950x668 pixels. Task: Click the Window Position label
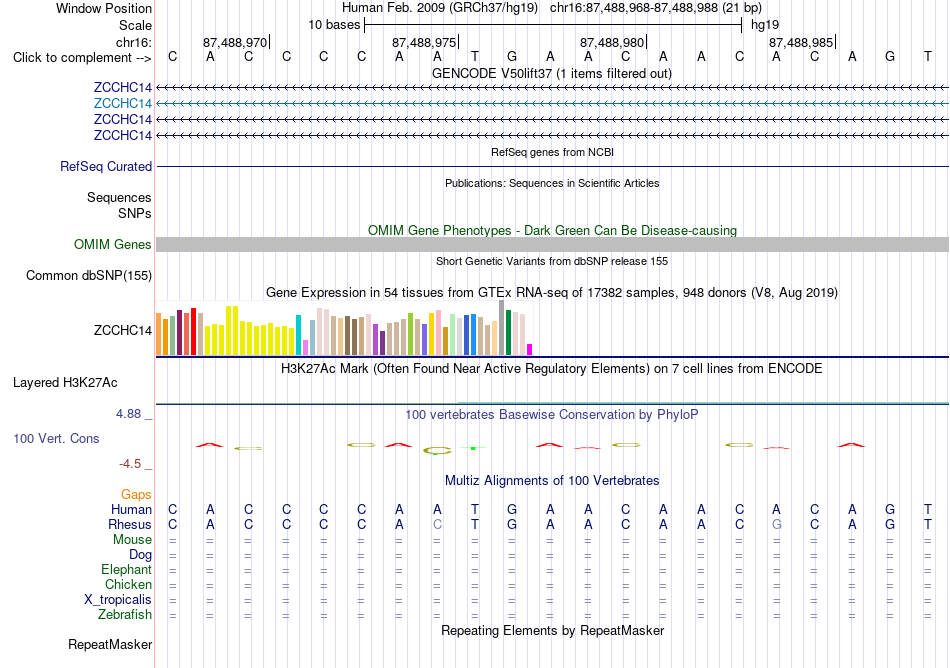104,8
